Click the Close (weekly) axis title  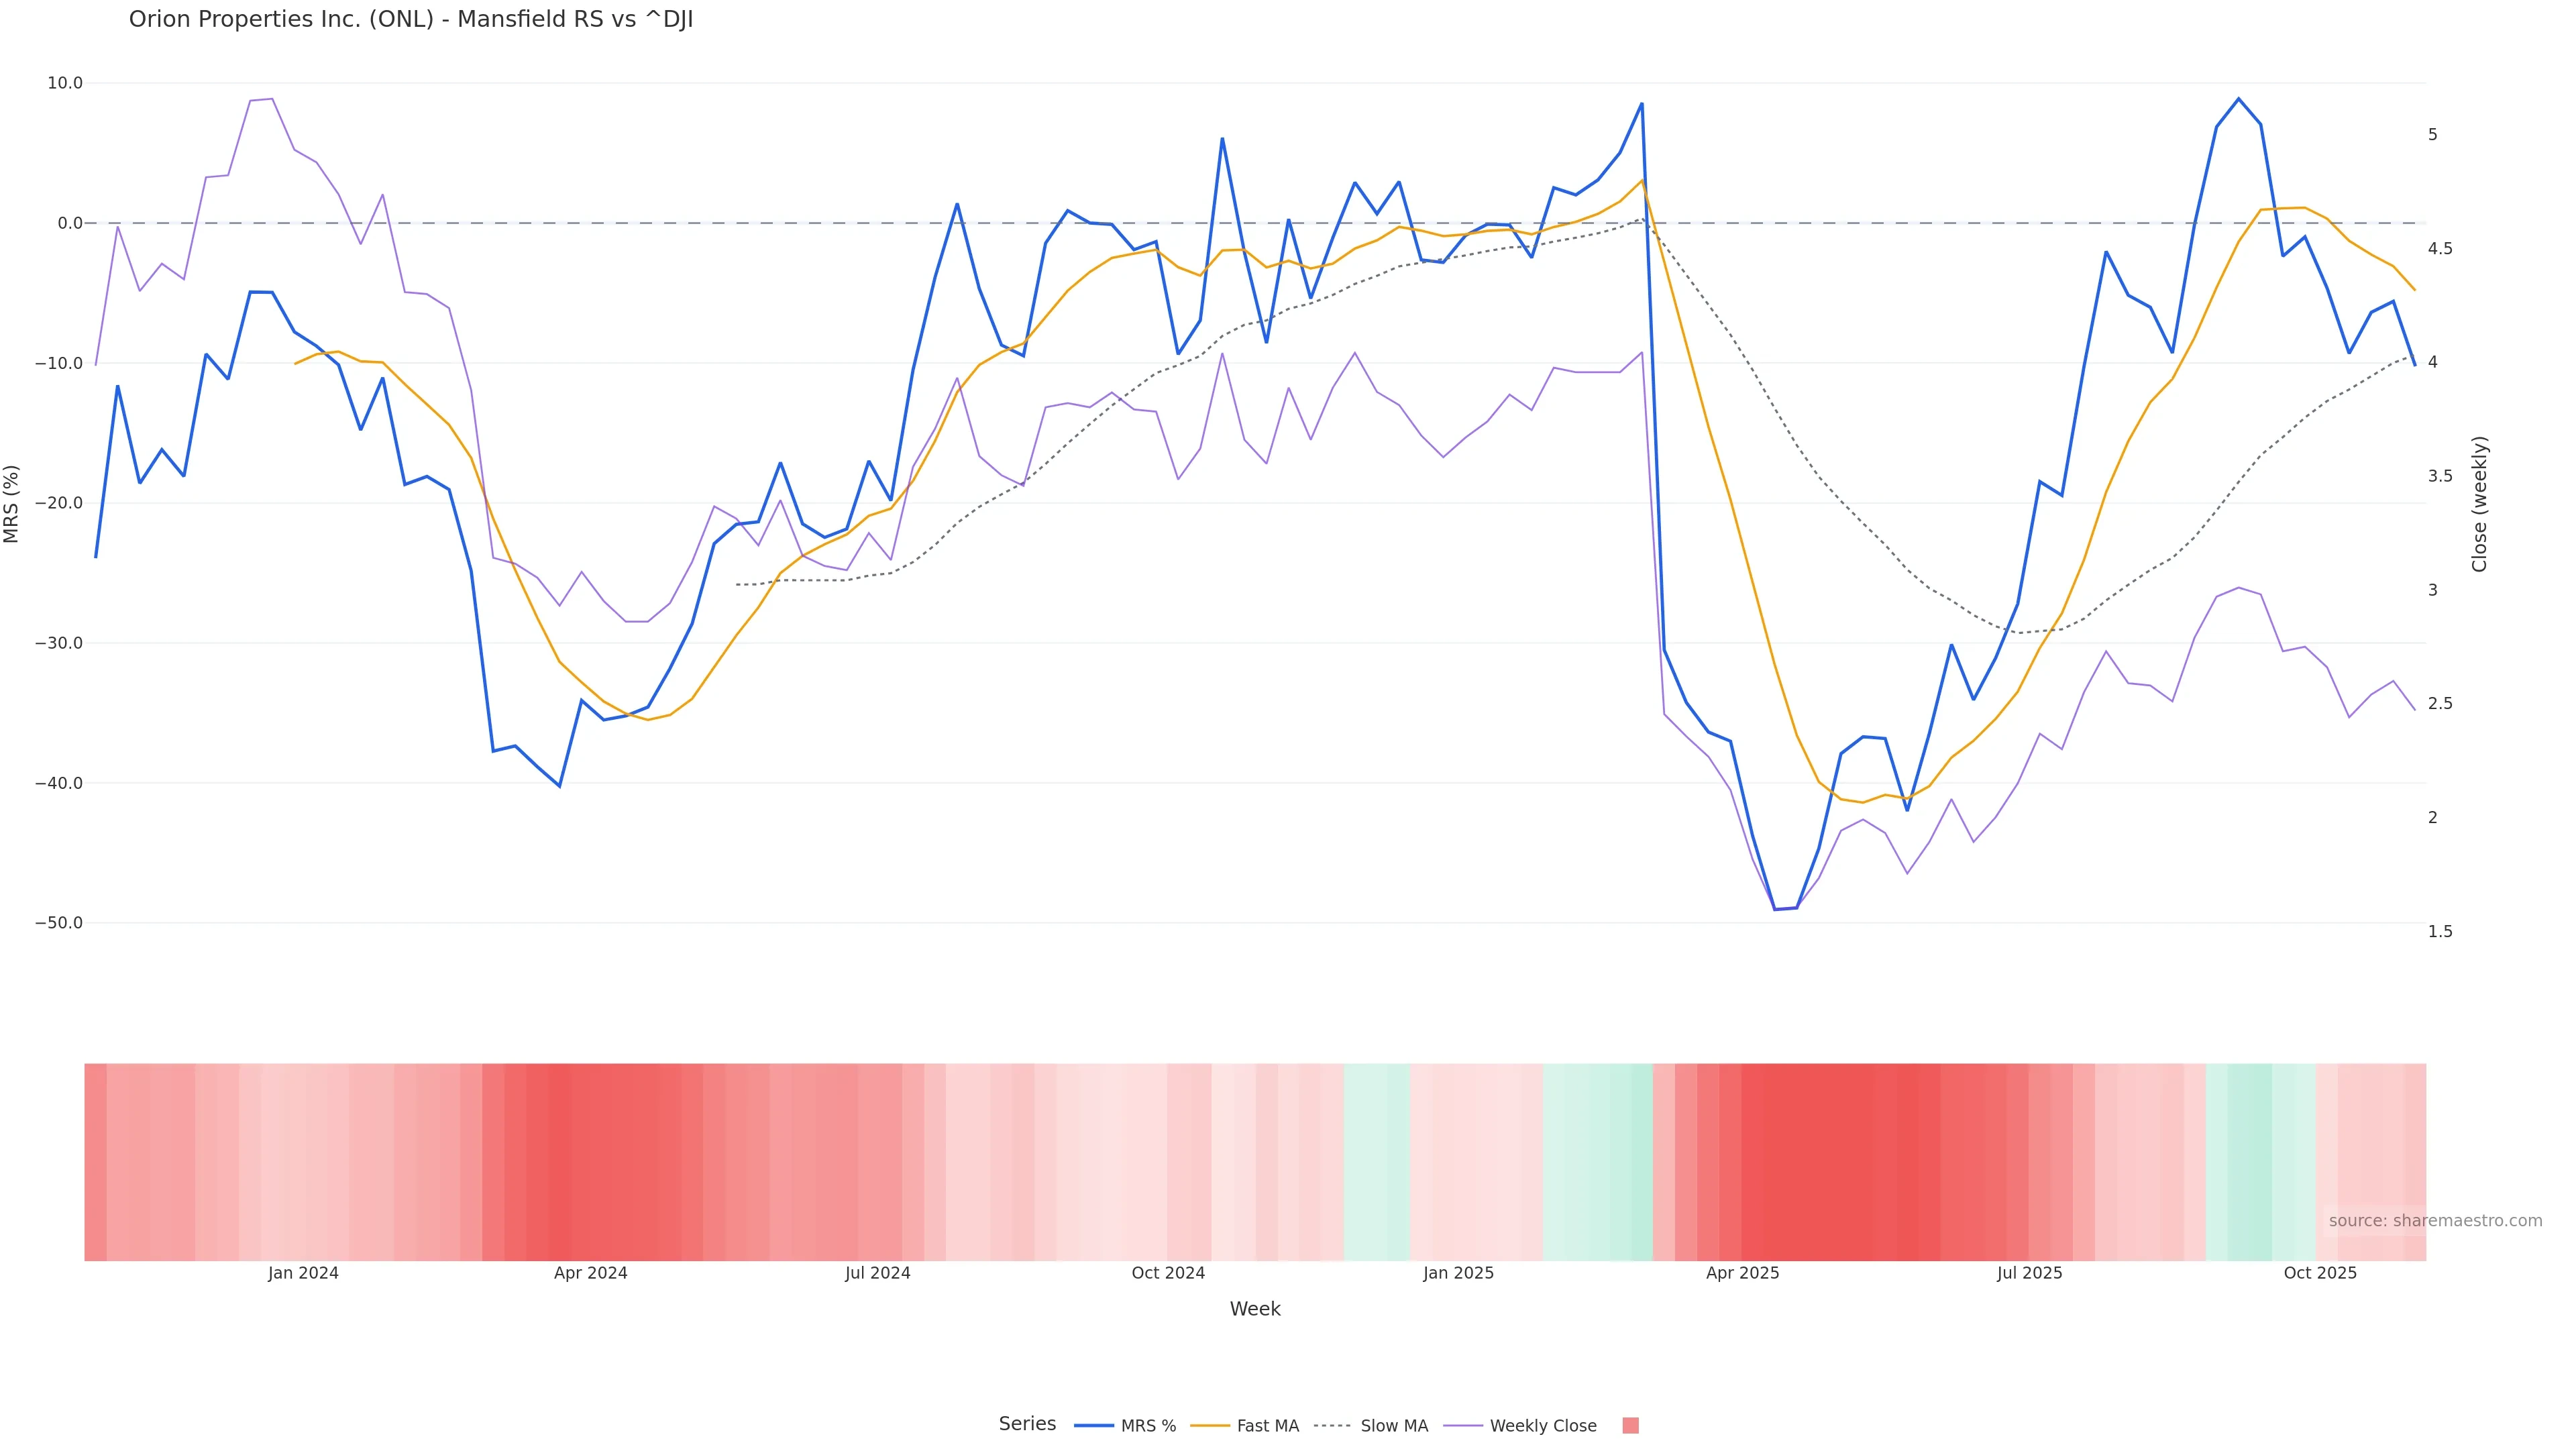(2478, 503)
